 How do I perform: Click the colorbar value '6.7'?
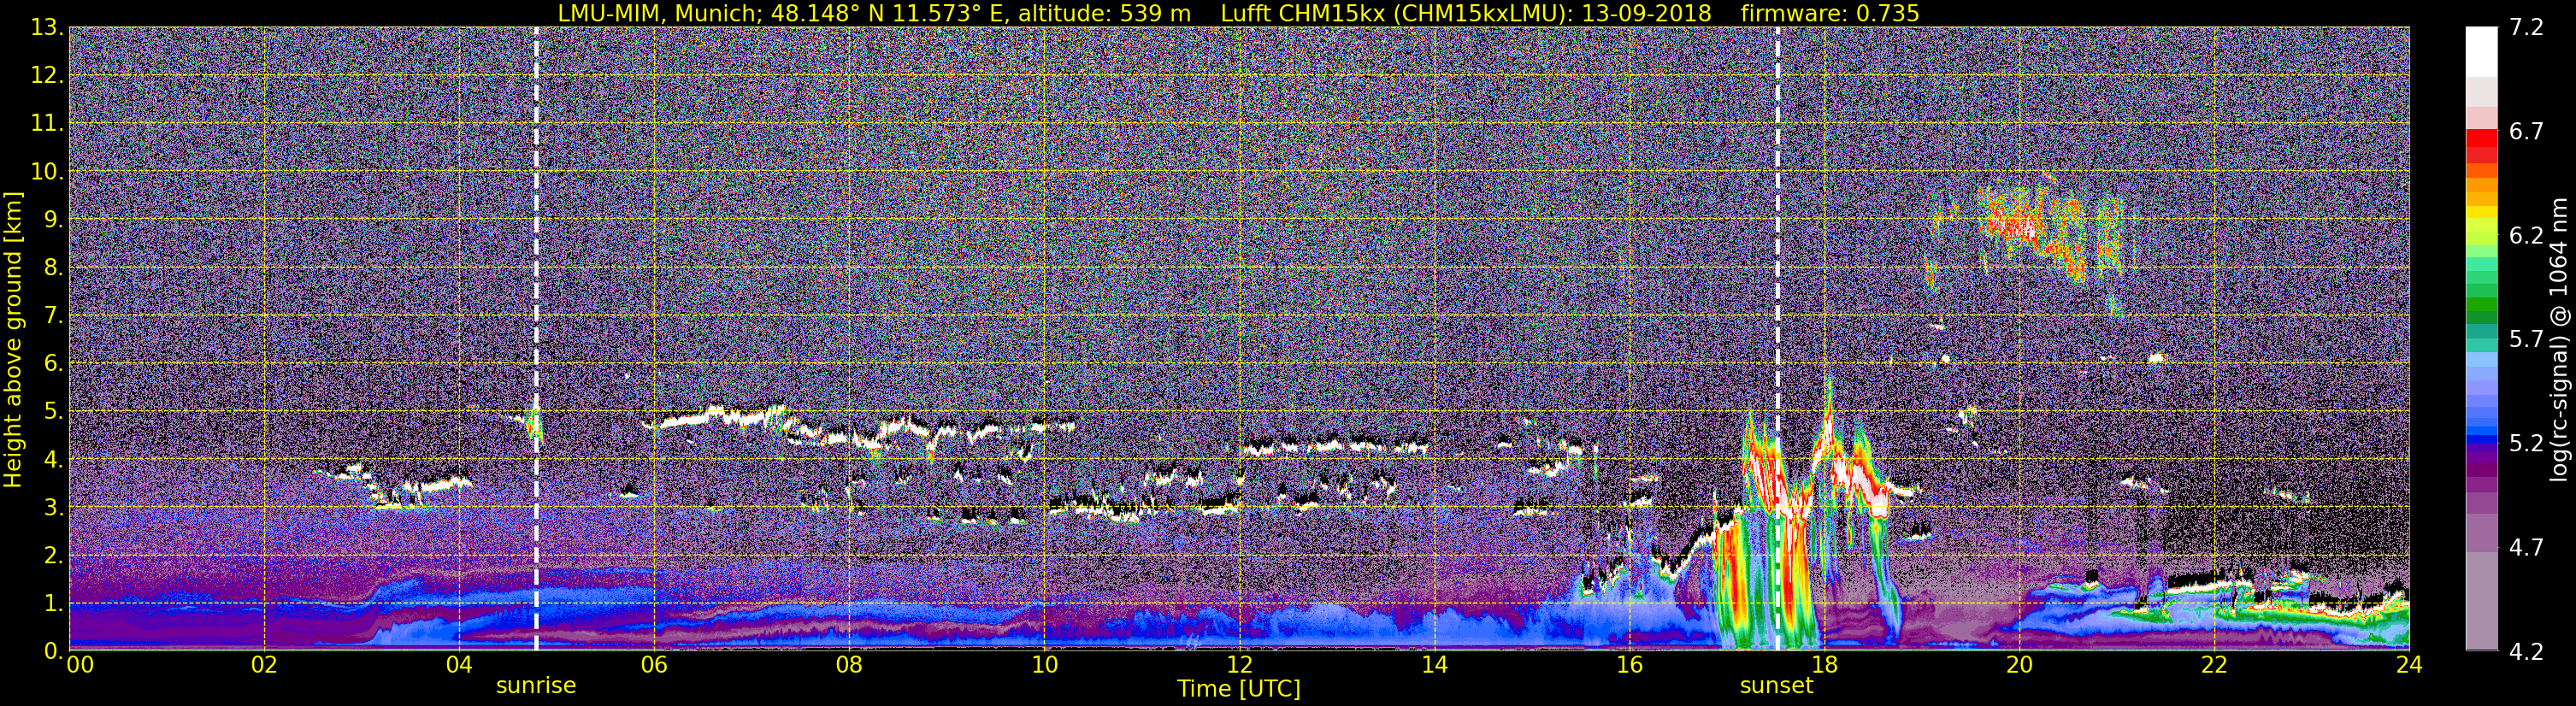[x=2526, y=131]
